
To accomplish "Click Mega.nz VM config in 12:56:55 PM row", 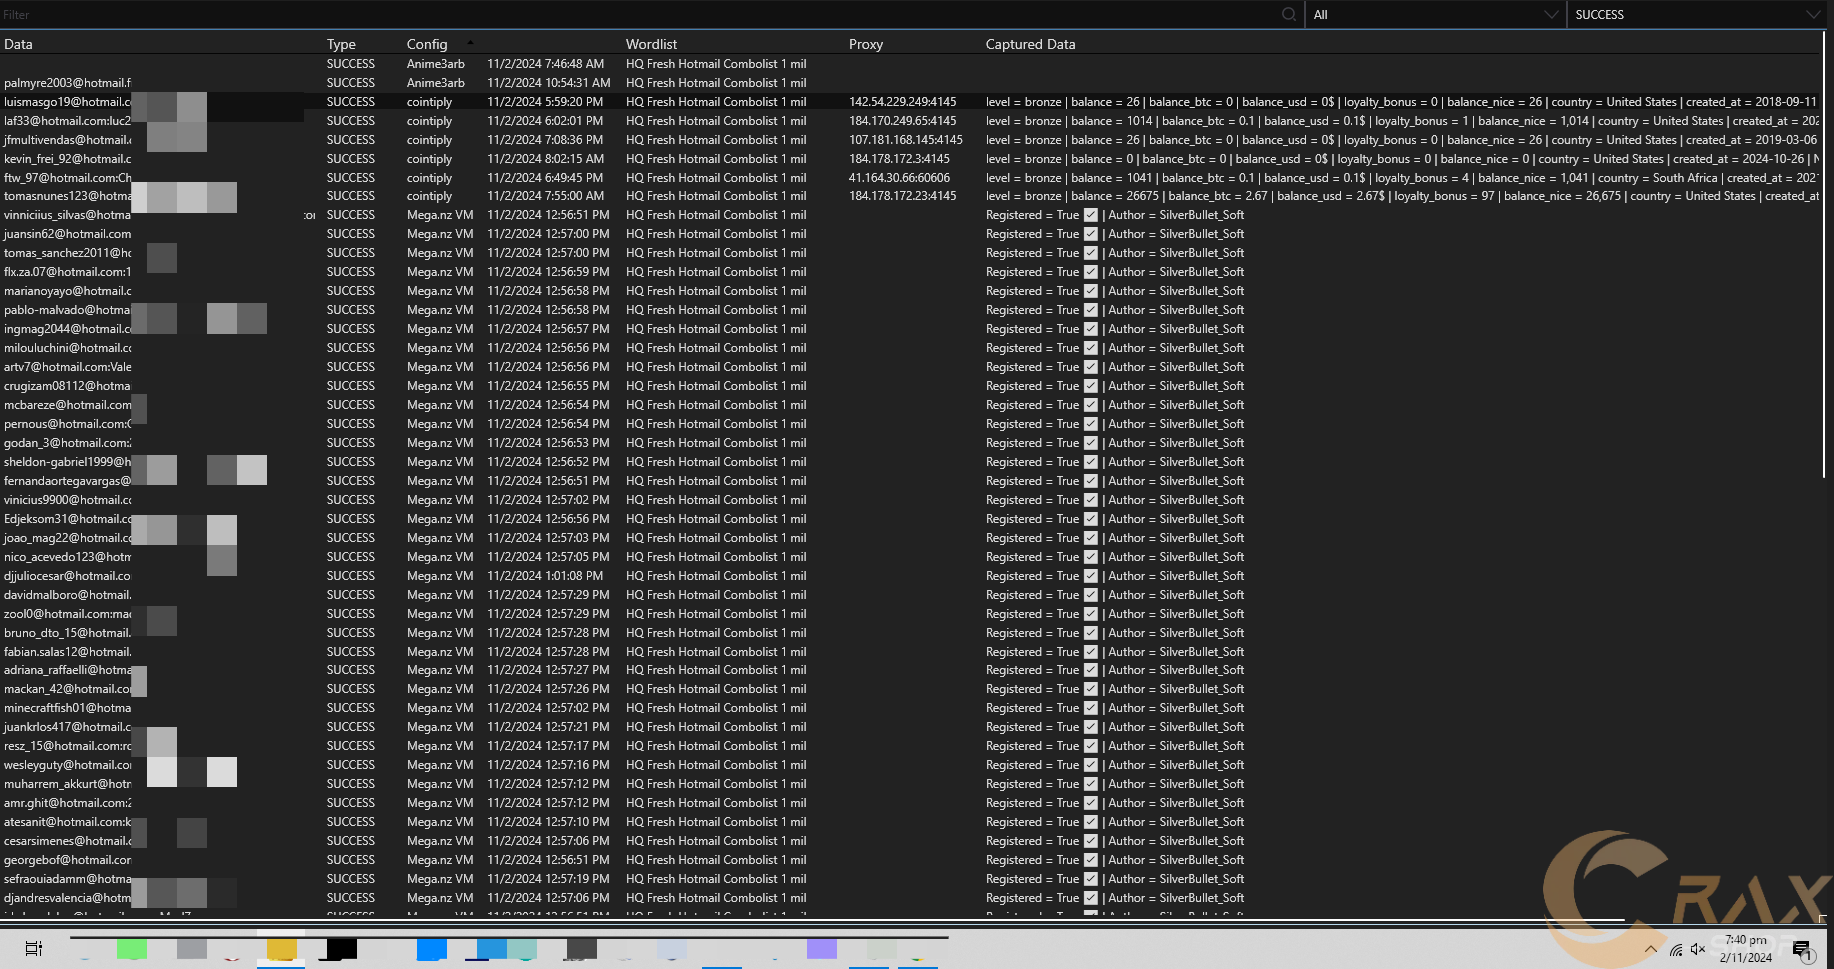I will coord(440,386).
